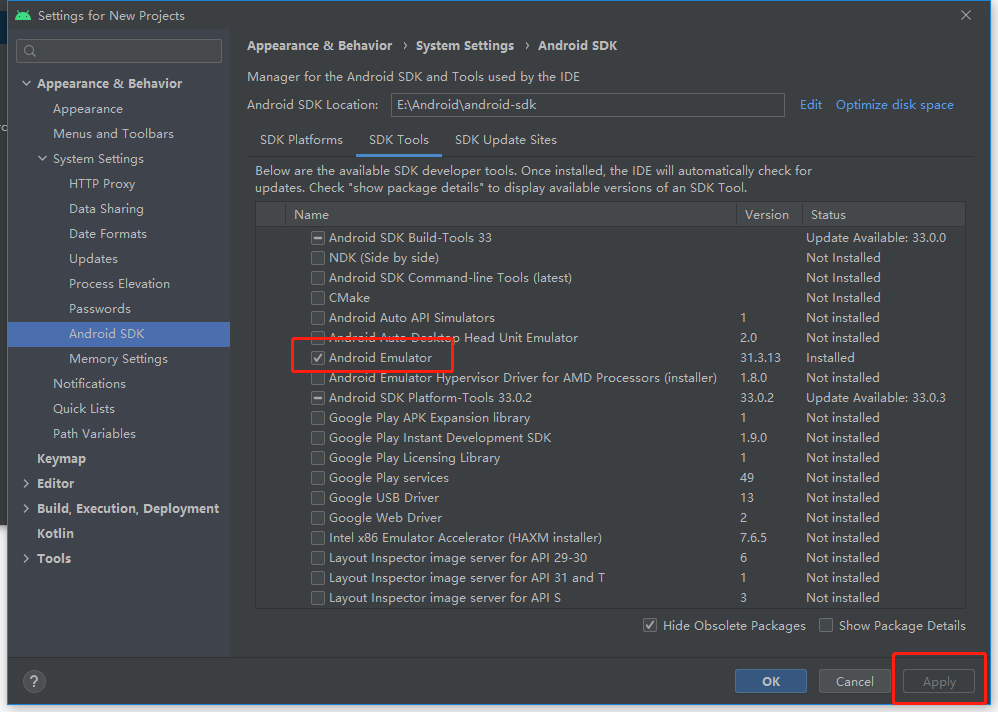Check Google Play Instant Development SDK checkbox
Viewport: 998px width, 712px height.
318,438
